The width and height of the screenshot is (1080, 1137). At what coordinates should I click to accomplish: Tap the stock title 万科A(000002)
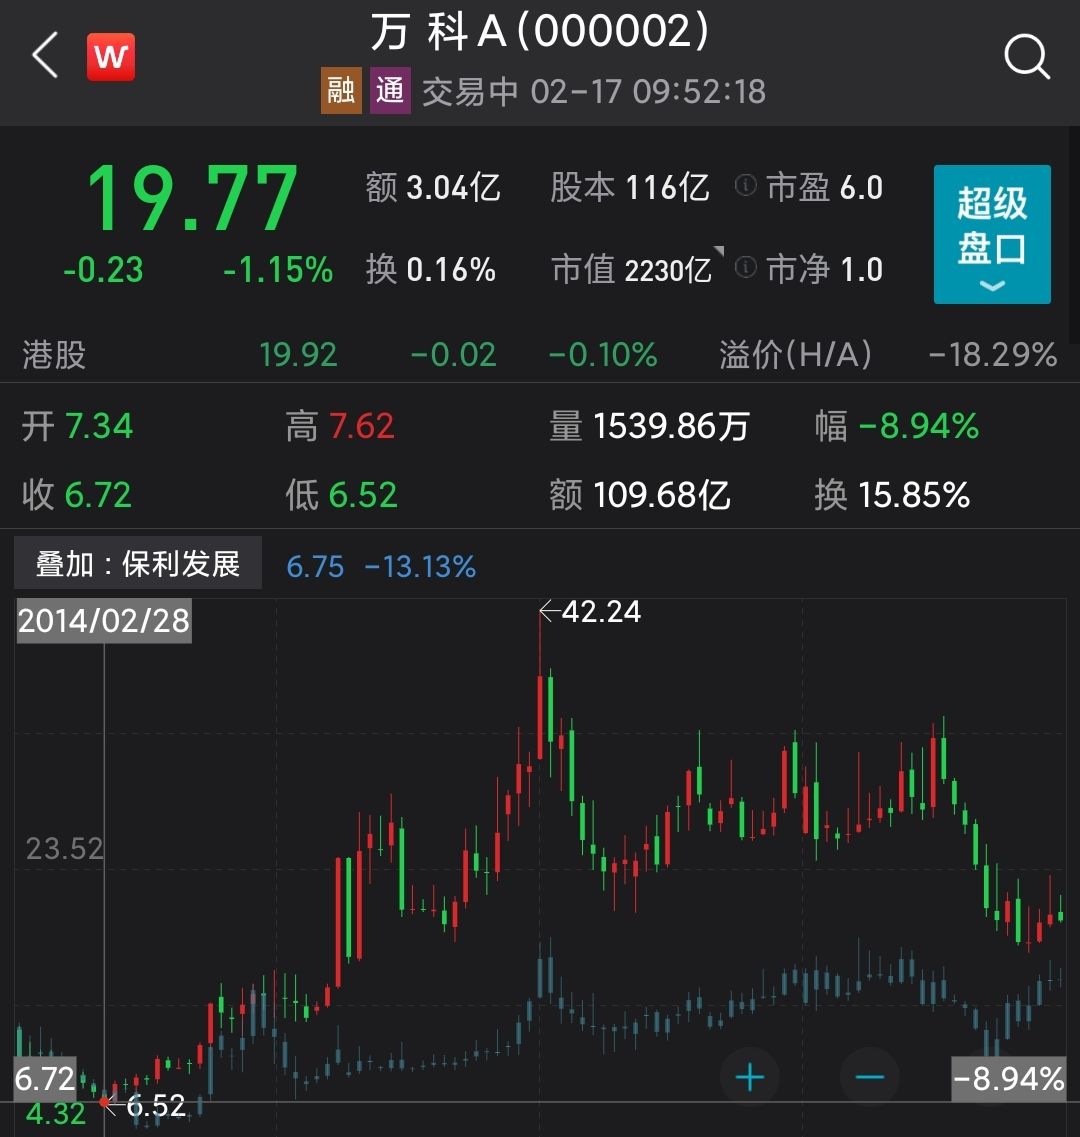[x=540, y=32]
